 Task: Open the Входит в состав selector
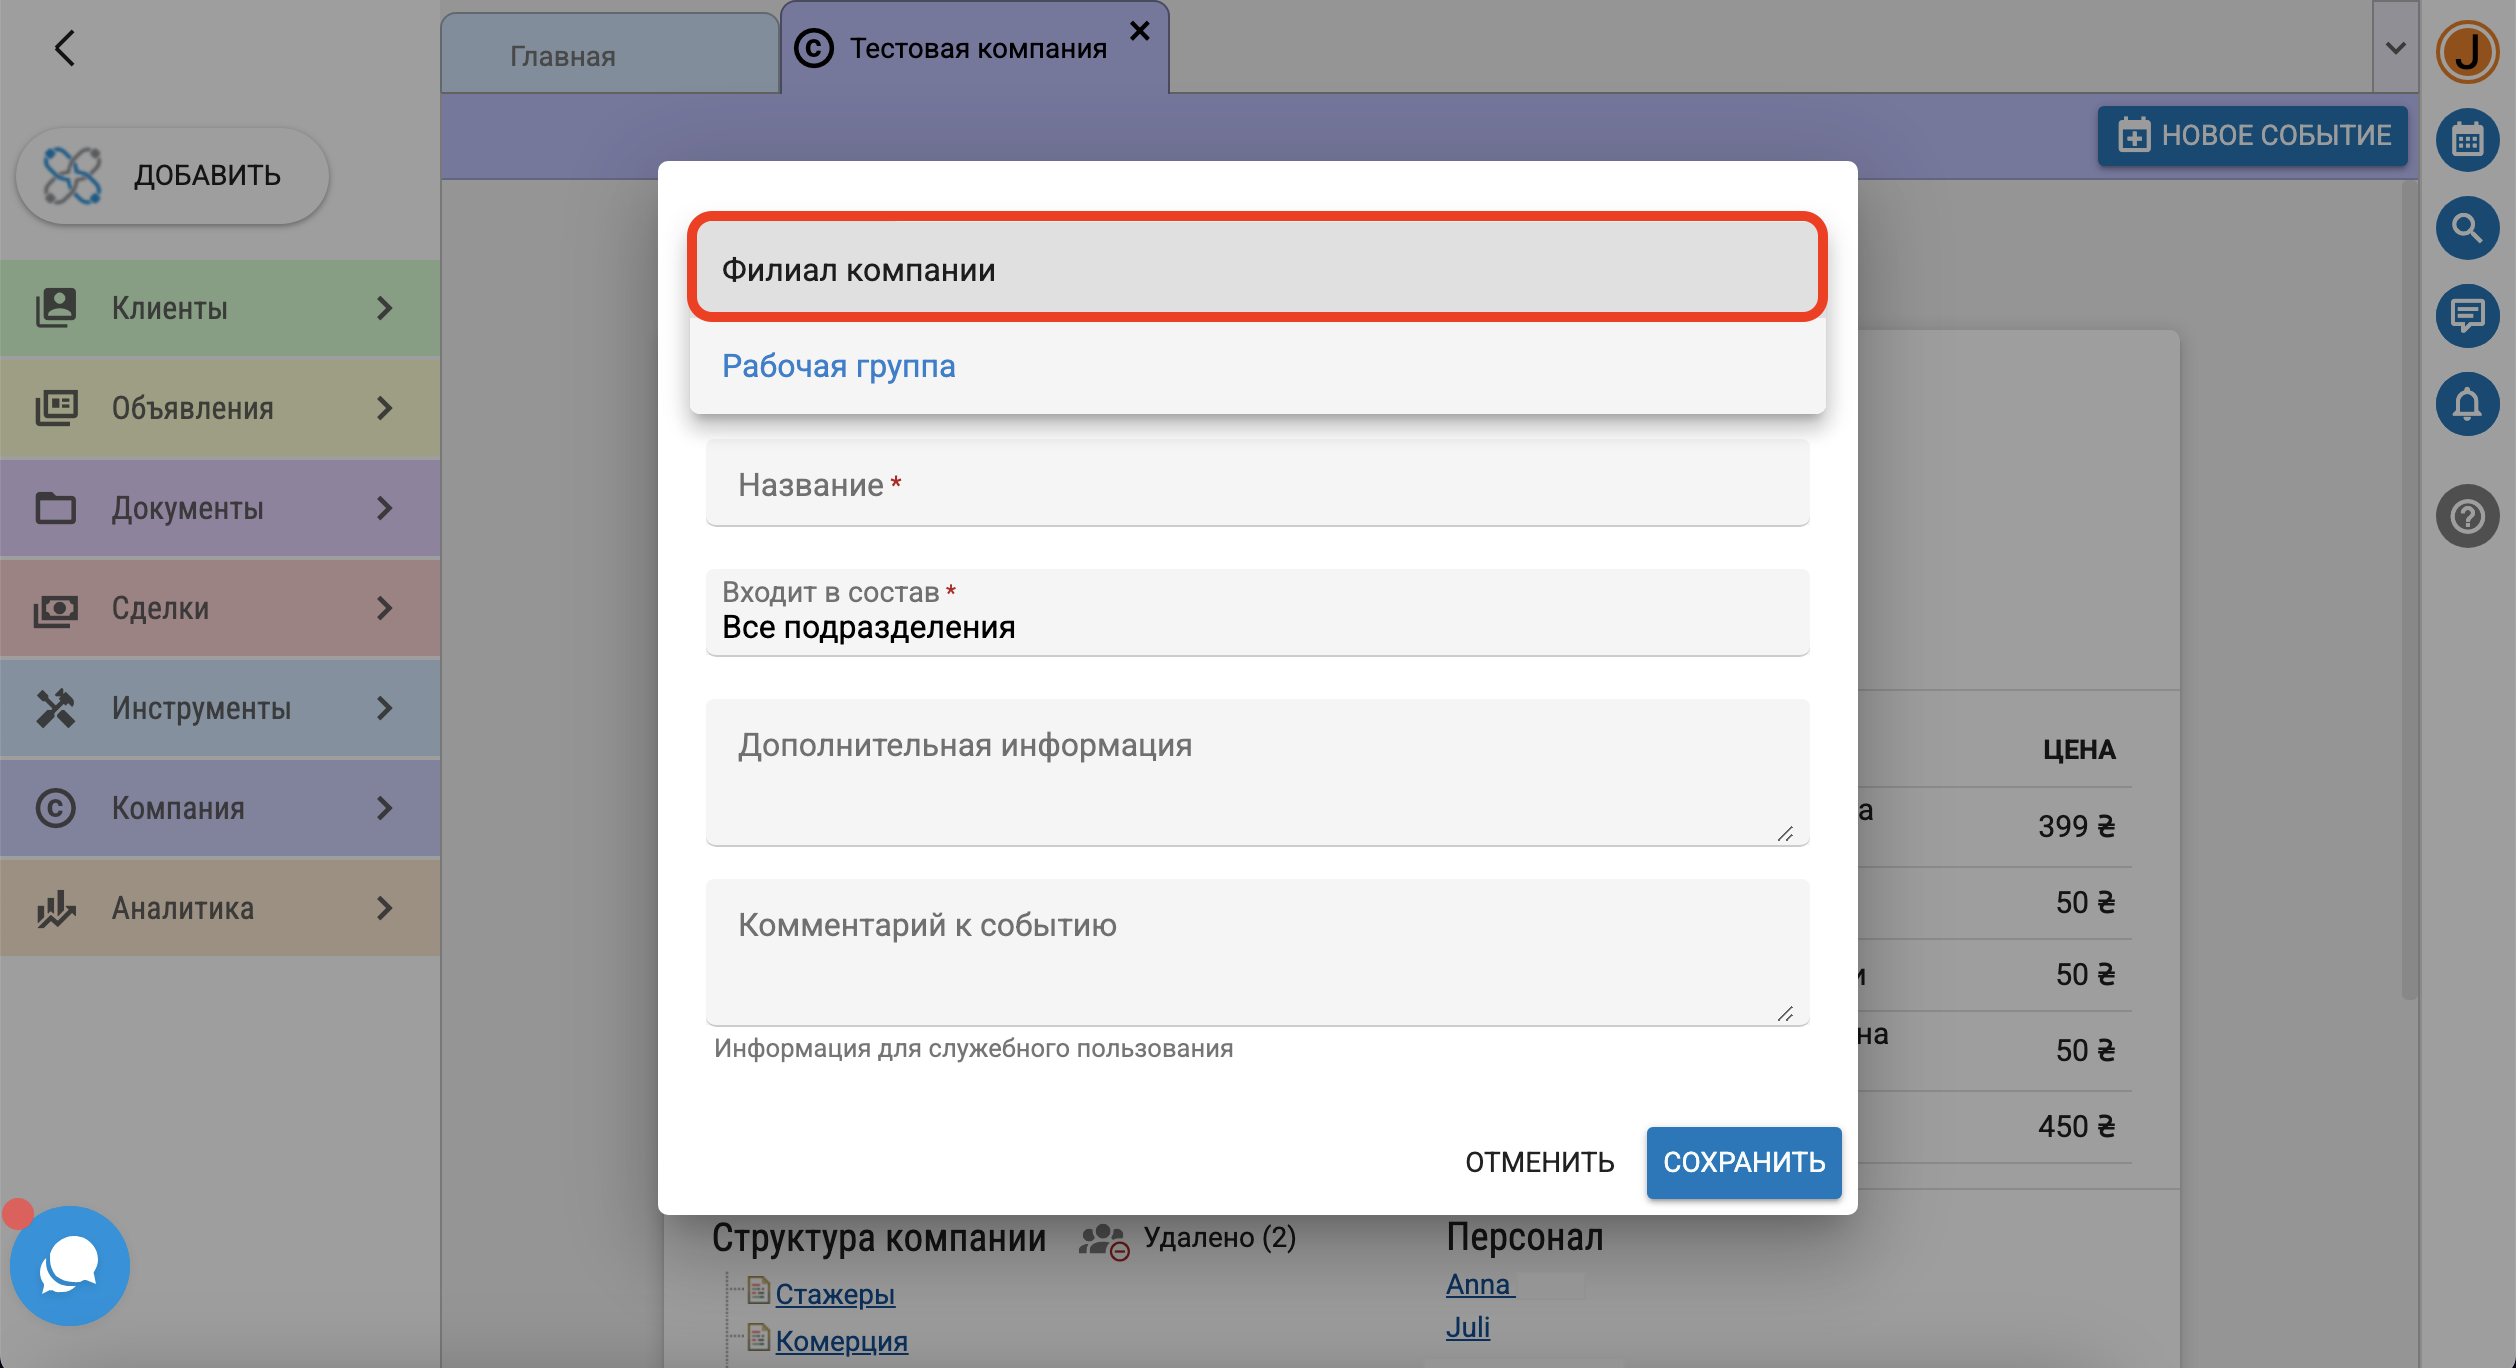tap(1256, 614)
